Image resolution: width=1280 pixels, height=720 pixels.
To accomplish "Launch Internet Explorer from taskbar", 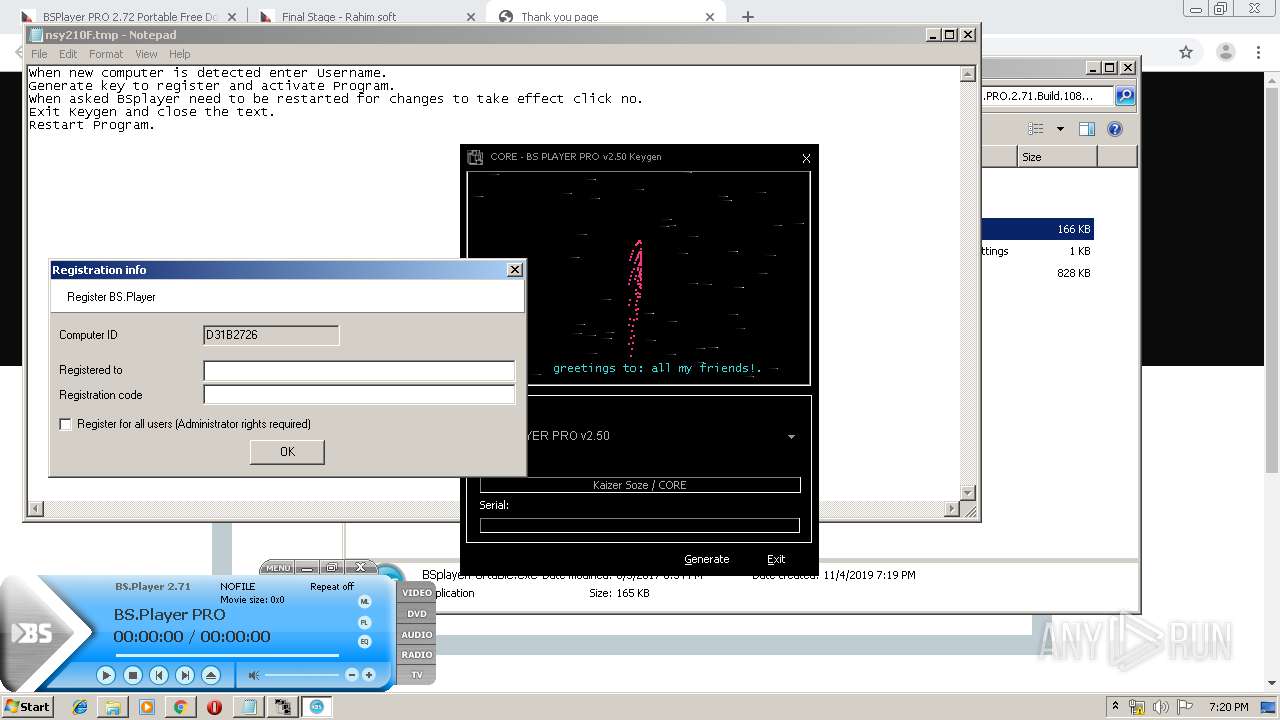I will 80,707.
